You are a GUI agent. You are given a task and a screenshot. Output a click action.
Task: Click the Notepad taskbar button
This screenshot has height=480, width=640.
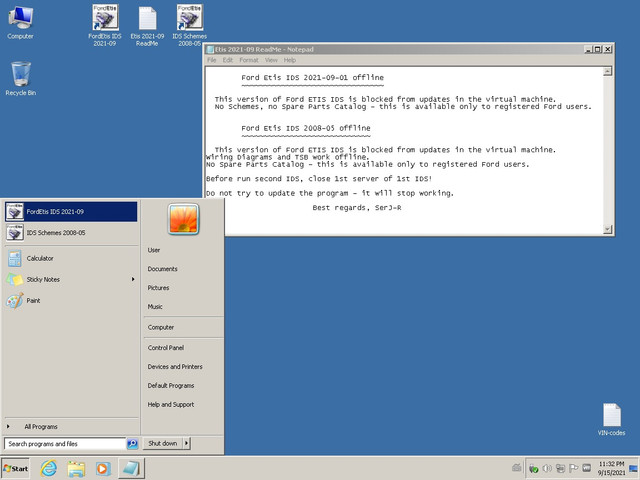tap(131, 468)
